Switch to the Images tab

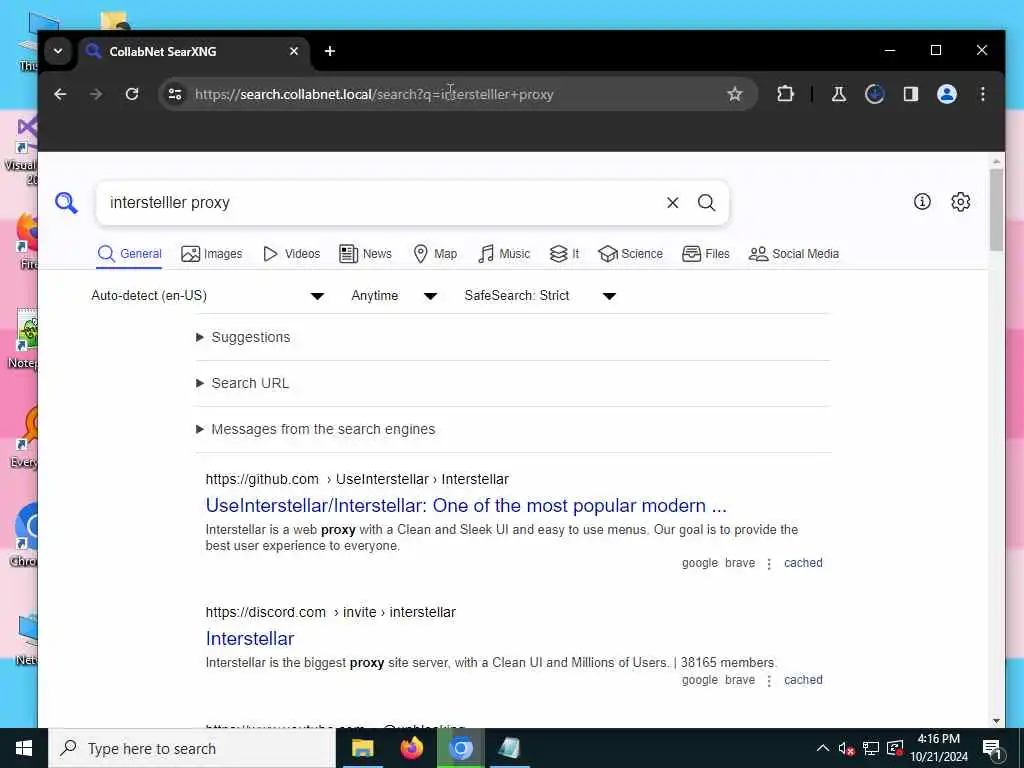point(212,254)
